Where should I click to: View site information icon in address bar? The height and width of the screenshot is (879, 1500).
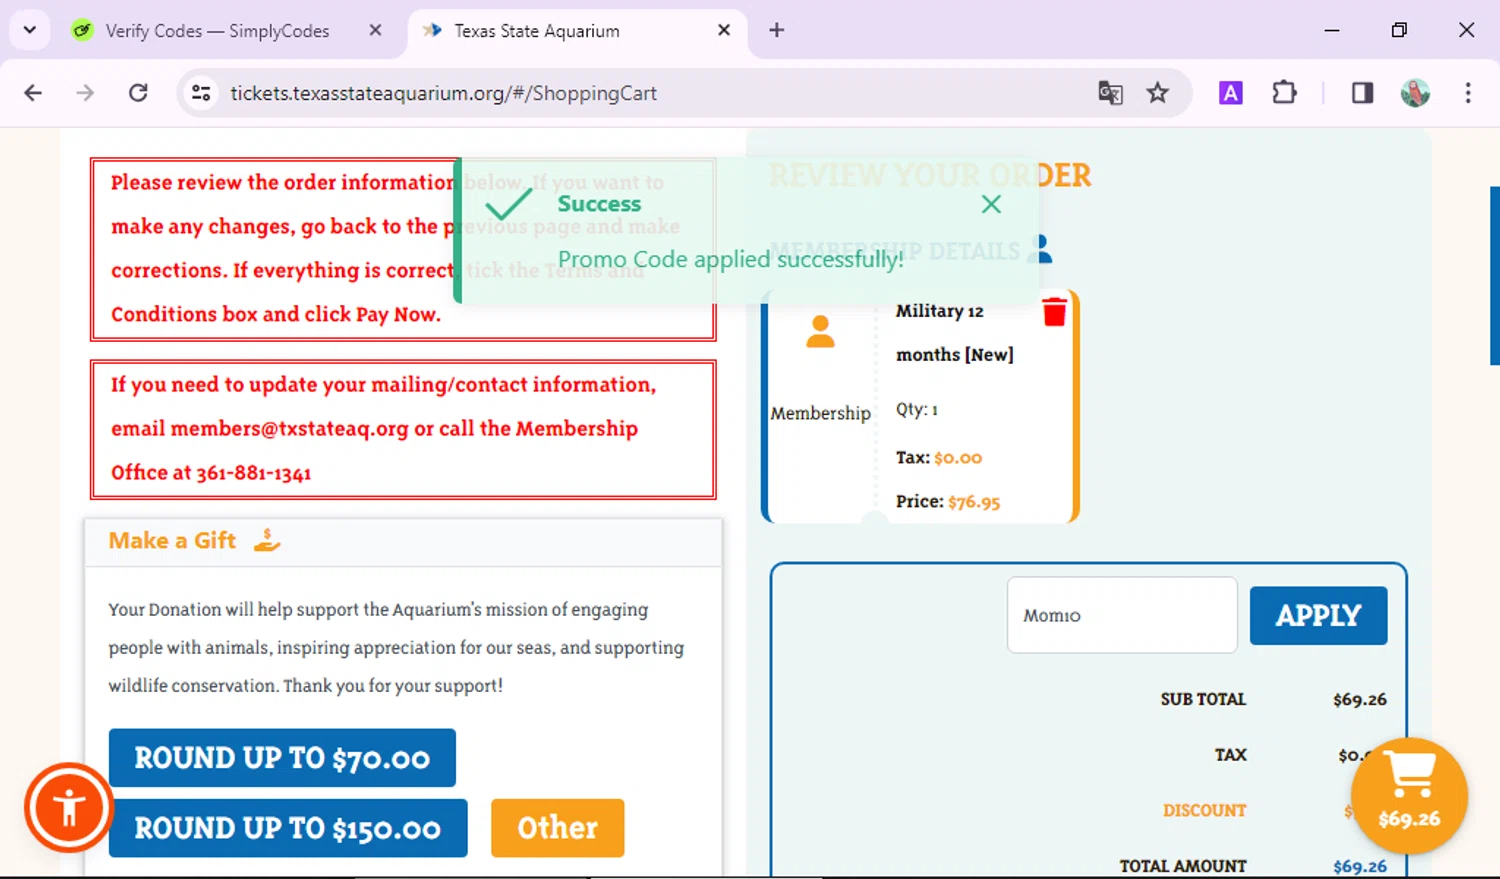[x=201, y=93]
